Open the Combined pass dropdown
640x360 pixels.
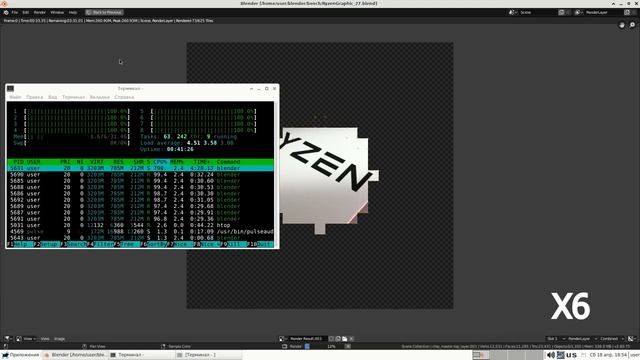pos(612,338)
